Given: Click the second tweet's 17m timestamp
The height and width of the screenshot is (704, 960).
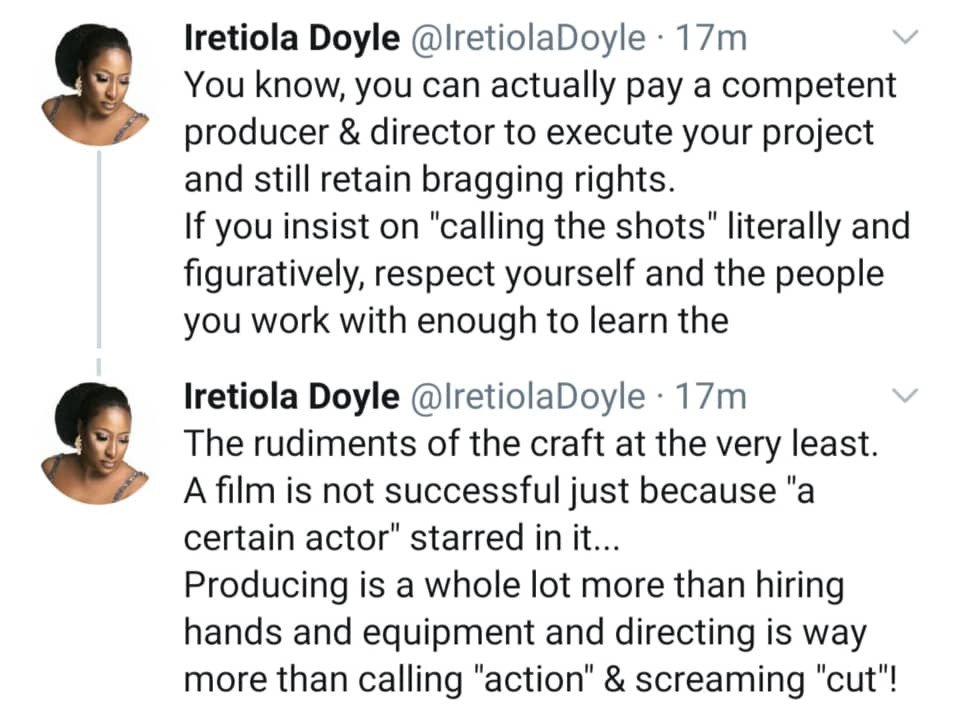Looking at the screenshot, I should 710,397.
